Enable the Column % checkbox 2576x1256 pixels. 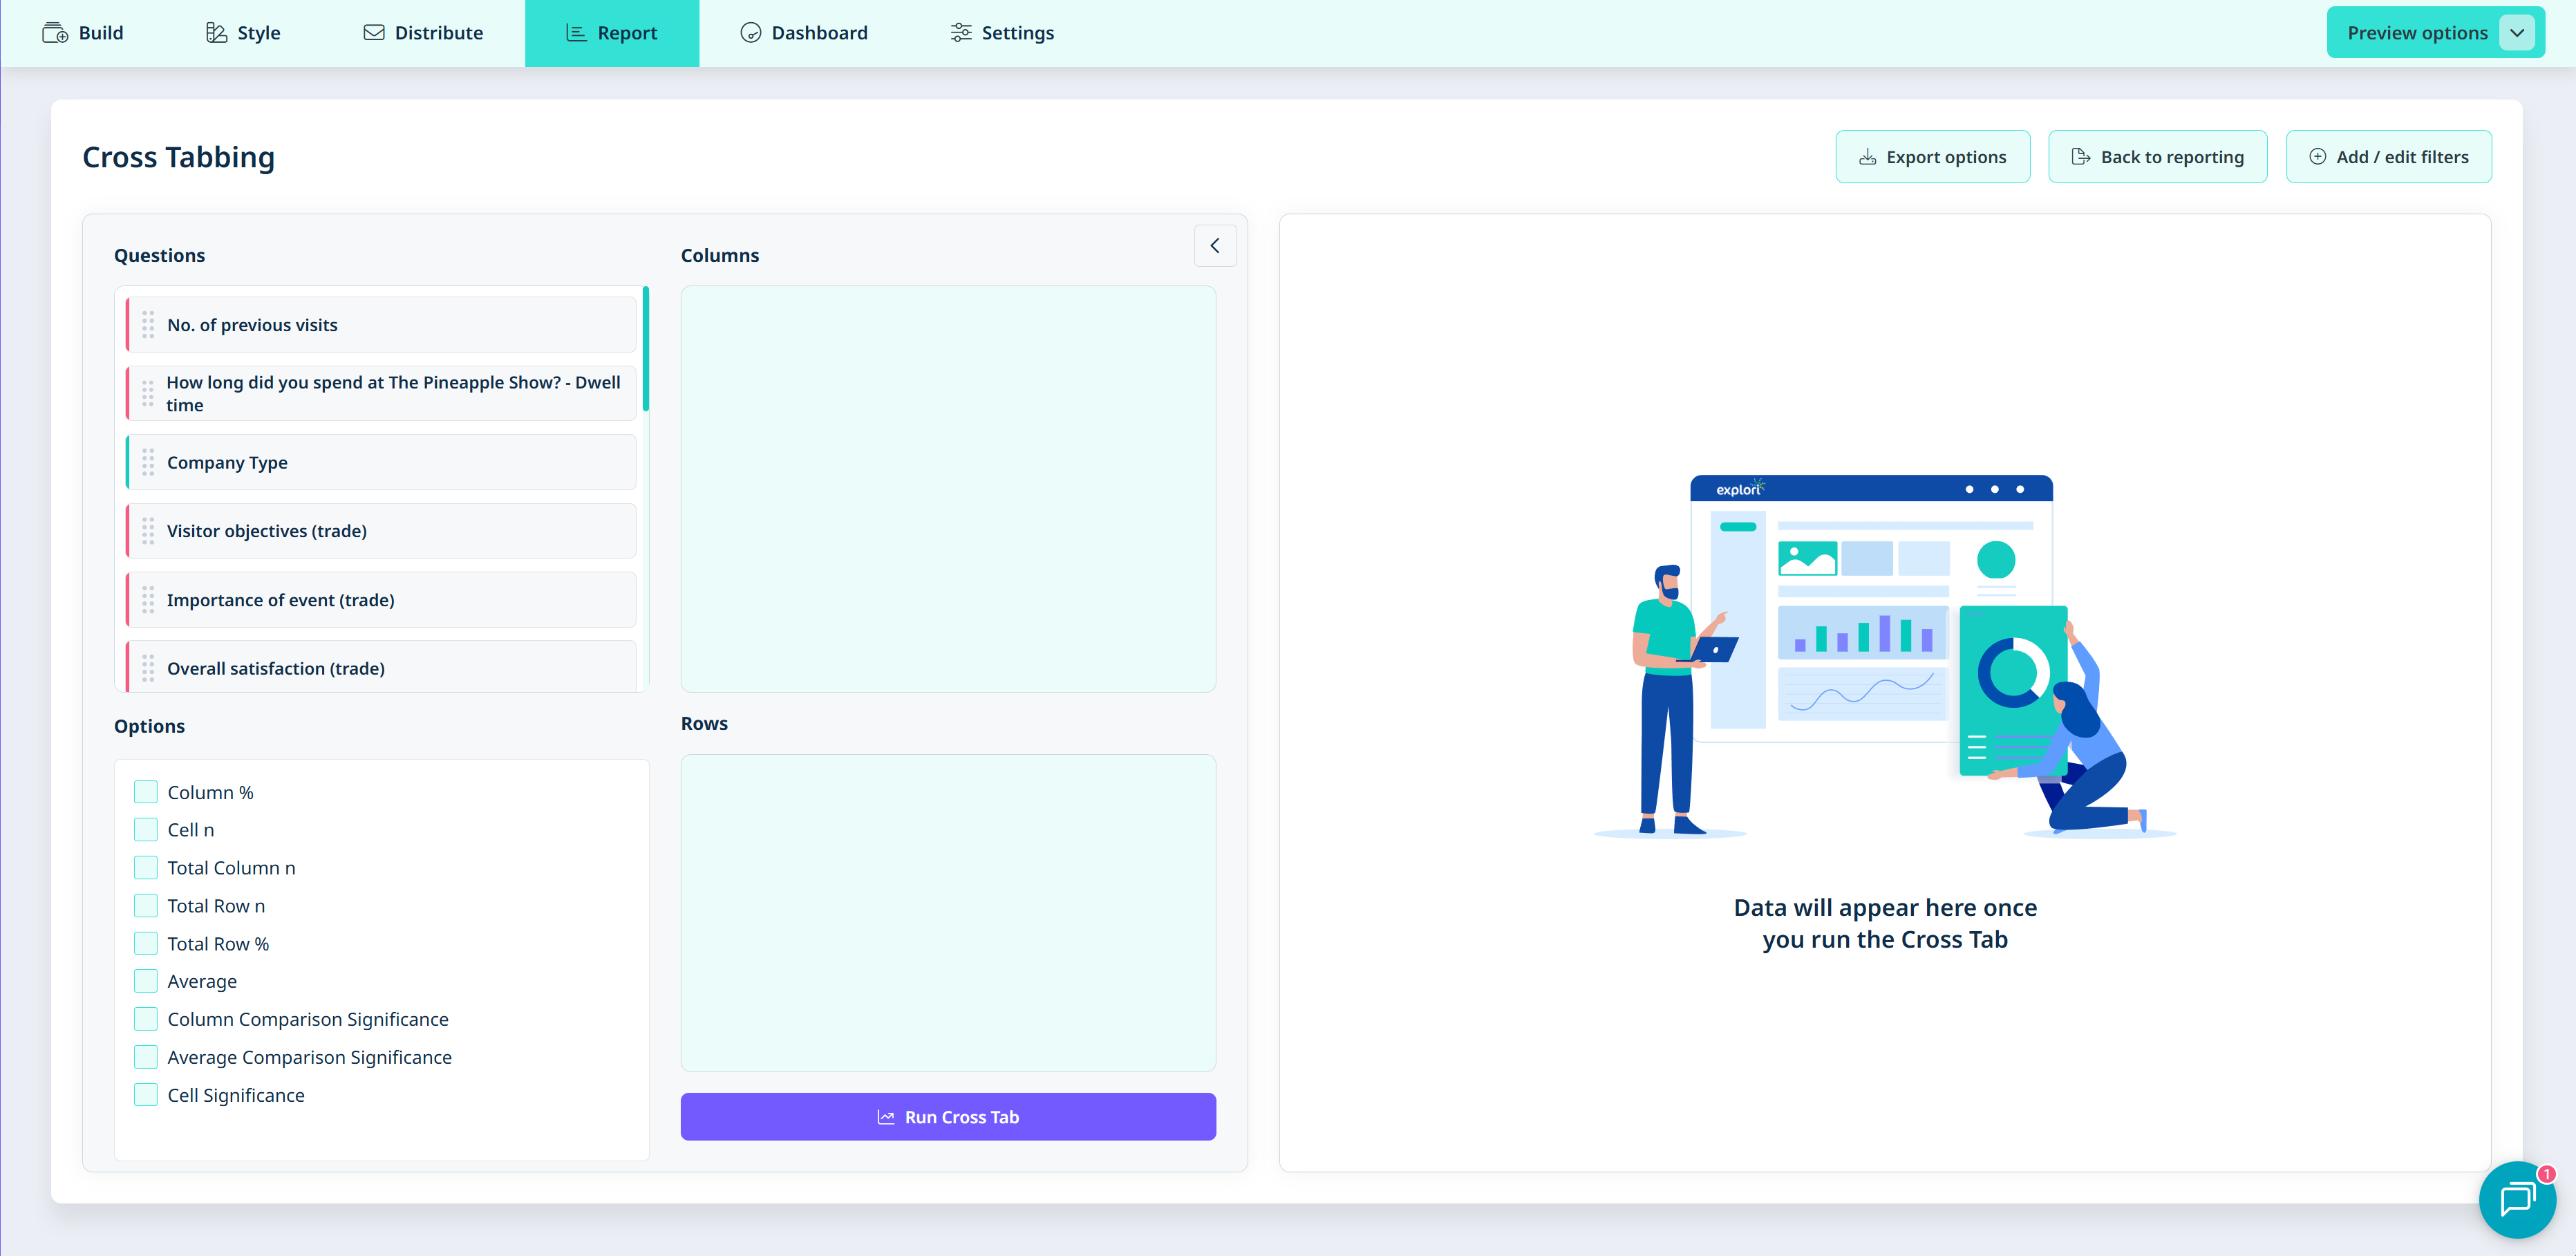(146, 792)
